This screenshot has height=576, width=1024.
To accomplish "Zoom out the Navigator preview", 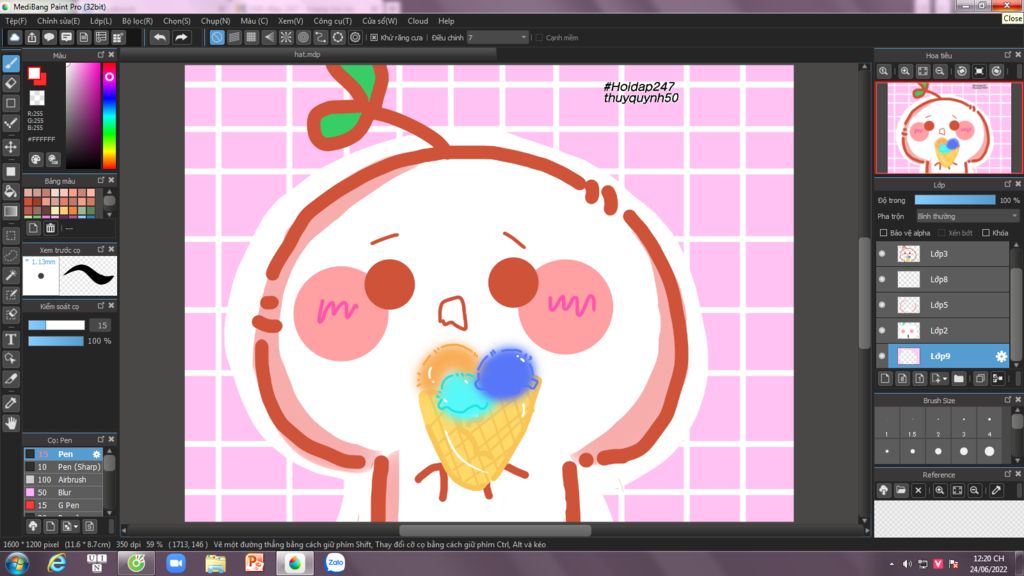I will tap(940, 71).
